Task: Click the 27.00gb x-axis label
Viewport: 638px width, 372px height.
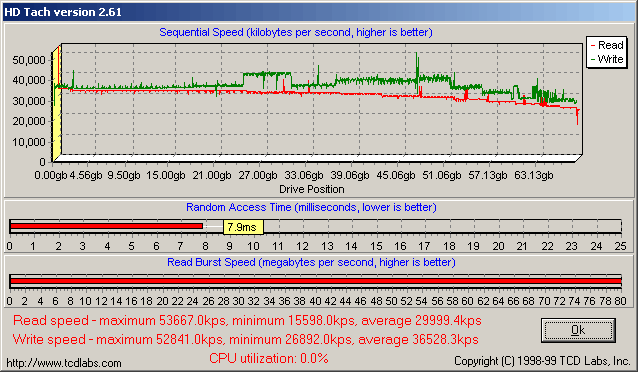Action: (x=258, y=175)
